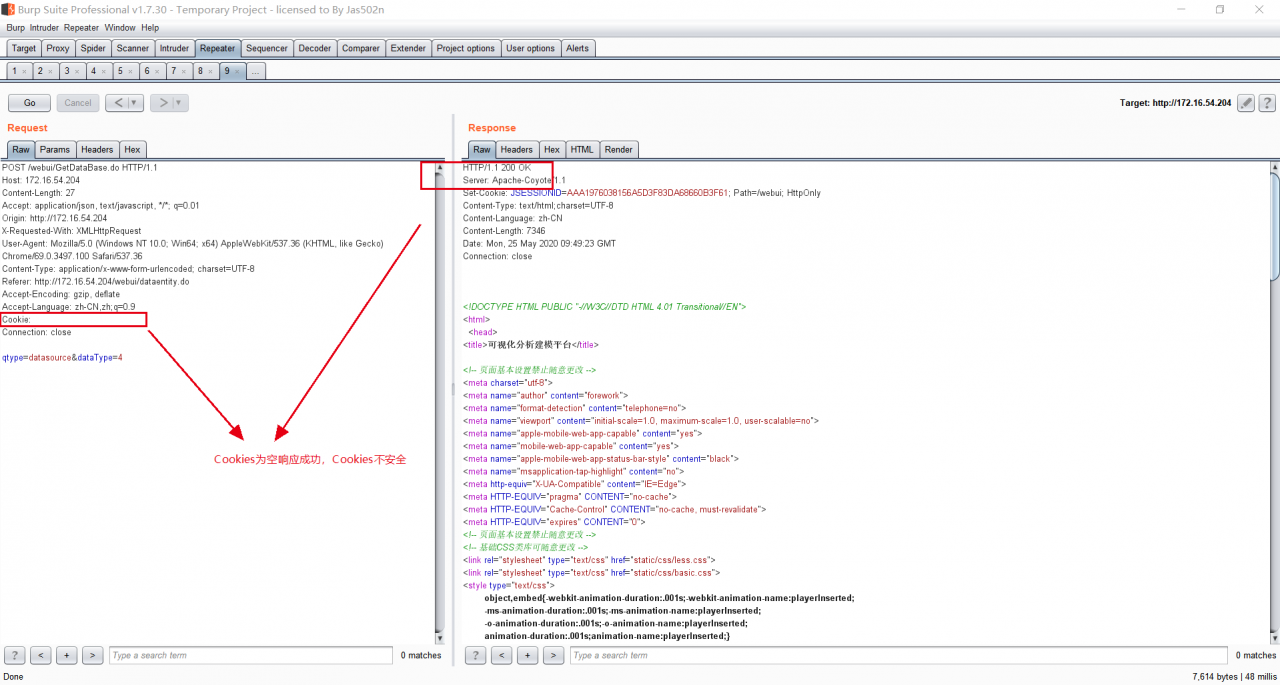Select request Hex view tab
Viewport: 1280px width, 685px height.
(132, 149)
